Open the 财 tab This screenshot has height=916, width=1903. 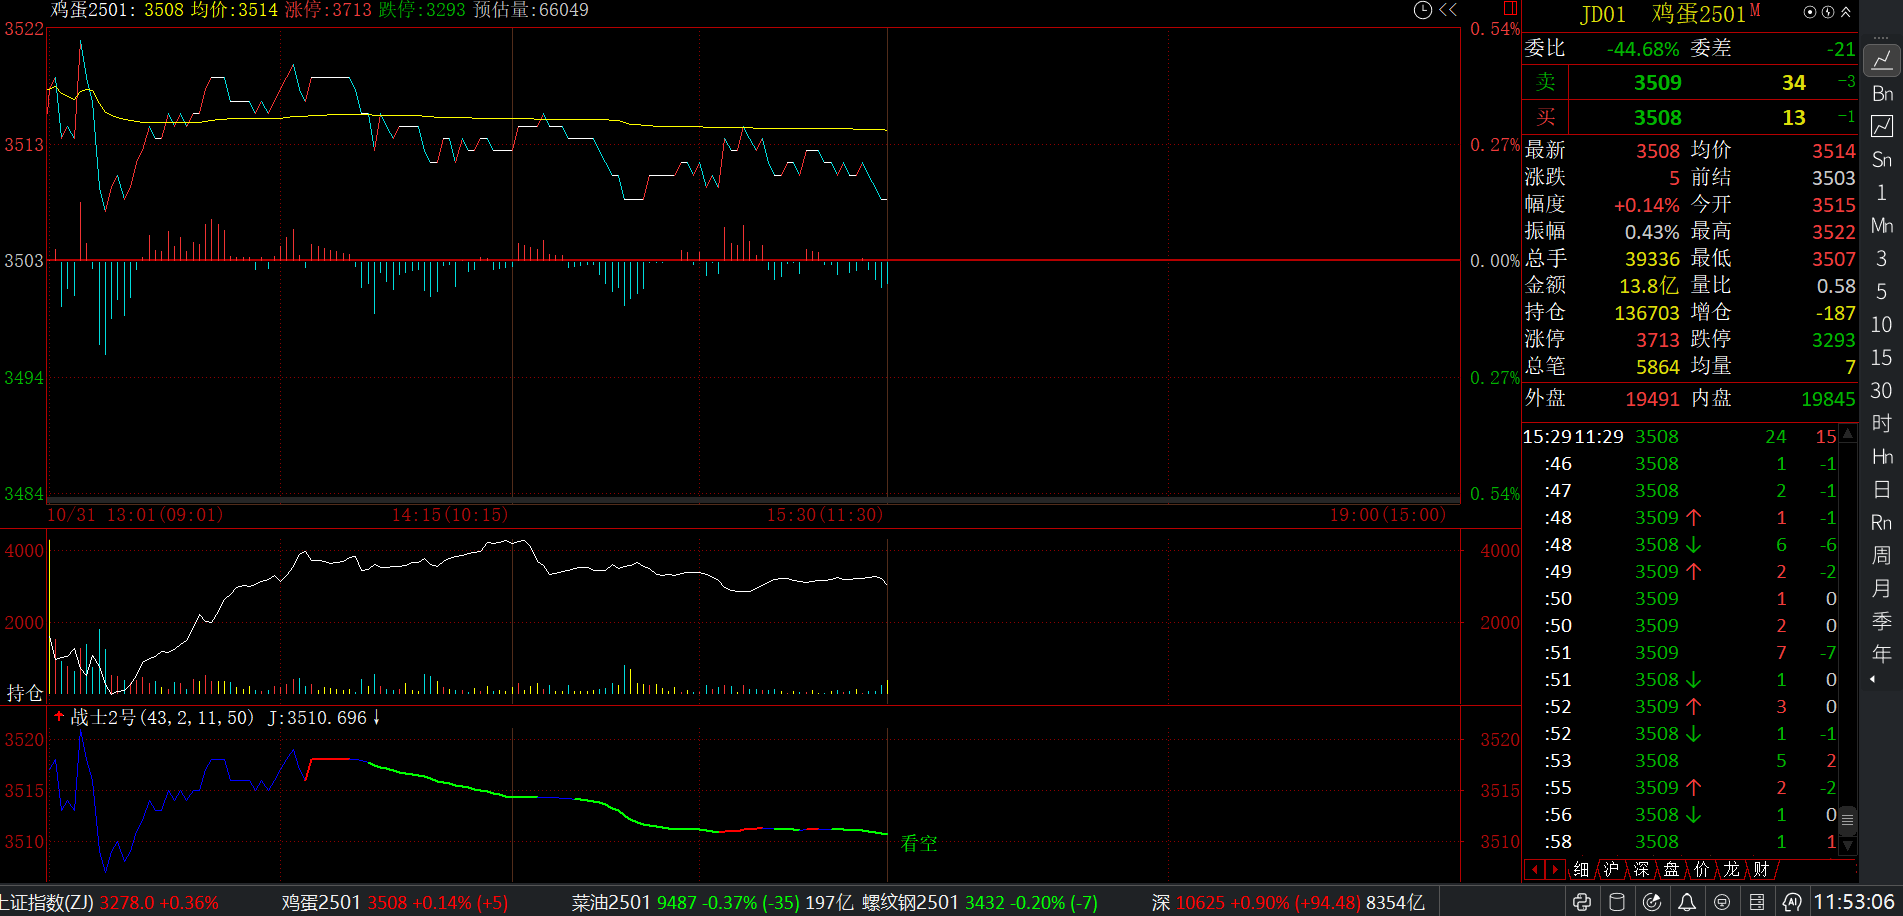(x=1761, y=870)
